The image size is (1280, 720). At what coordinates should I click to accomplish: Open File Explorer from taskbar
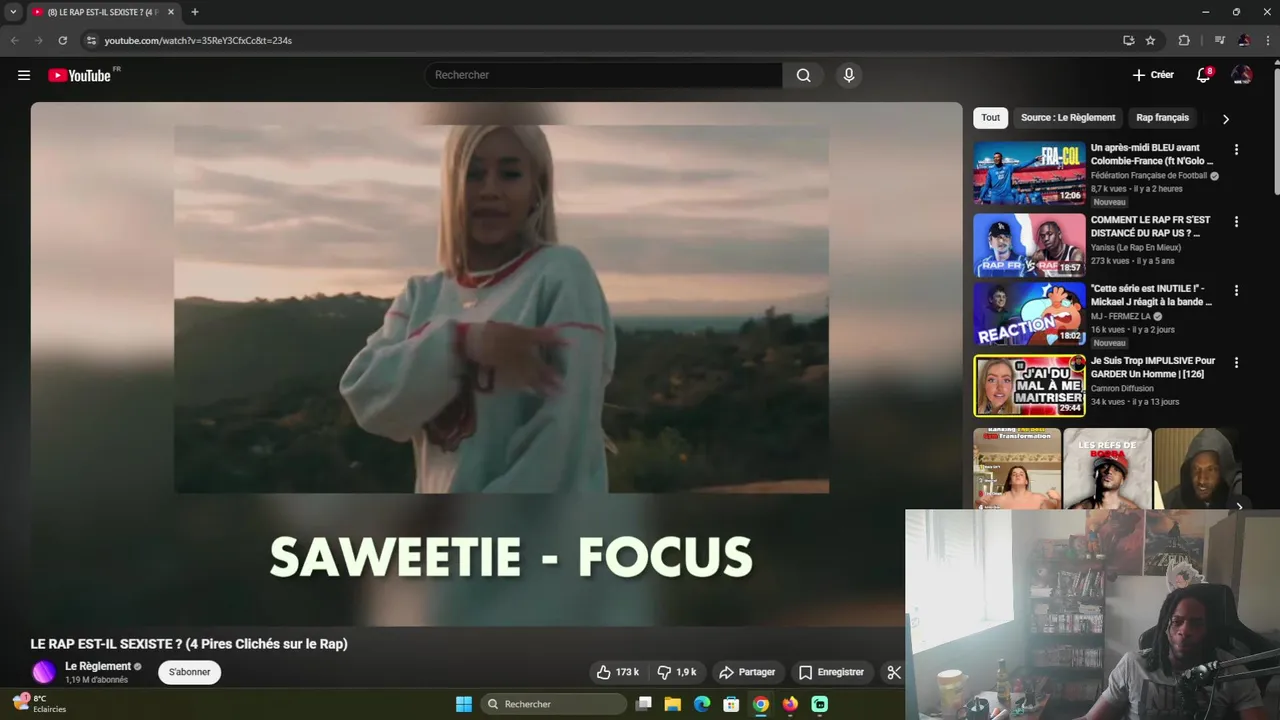(673, 704)
